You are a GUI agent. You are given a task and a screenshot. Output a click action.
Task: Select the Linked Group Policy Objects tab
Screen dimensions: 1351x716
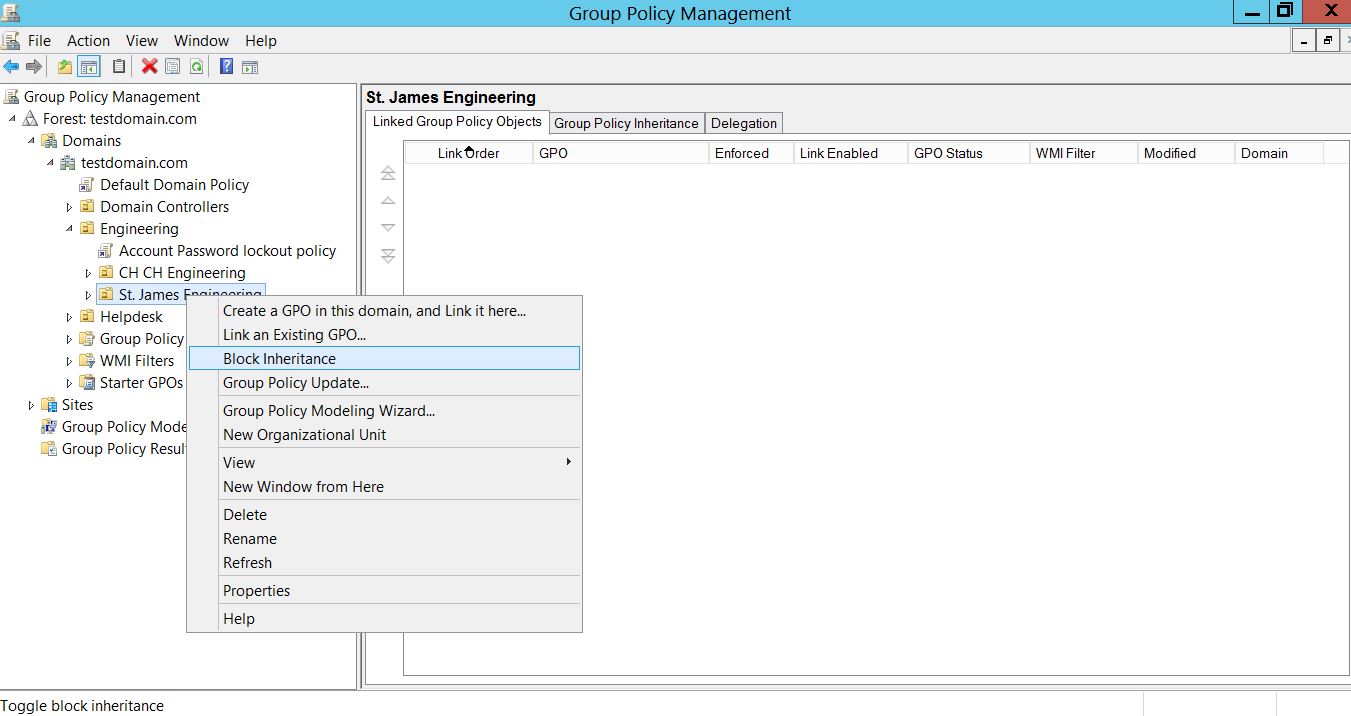pyautogui.click(x=457, y=121)
